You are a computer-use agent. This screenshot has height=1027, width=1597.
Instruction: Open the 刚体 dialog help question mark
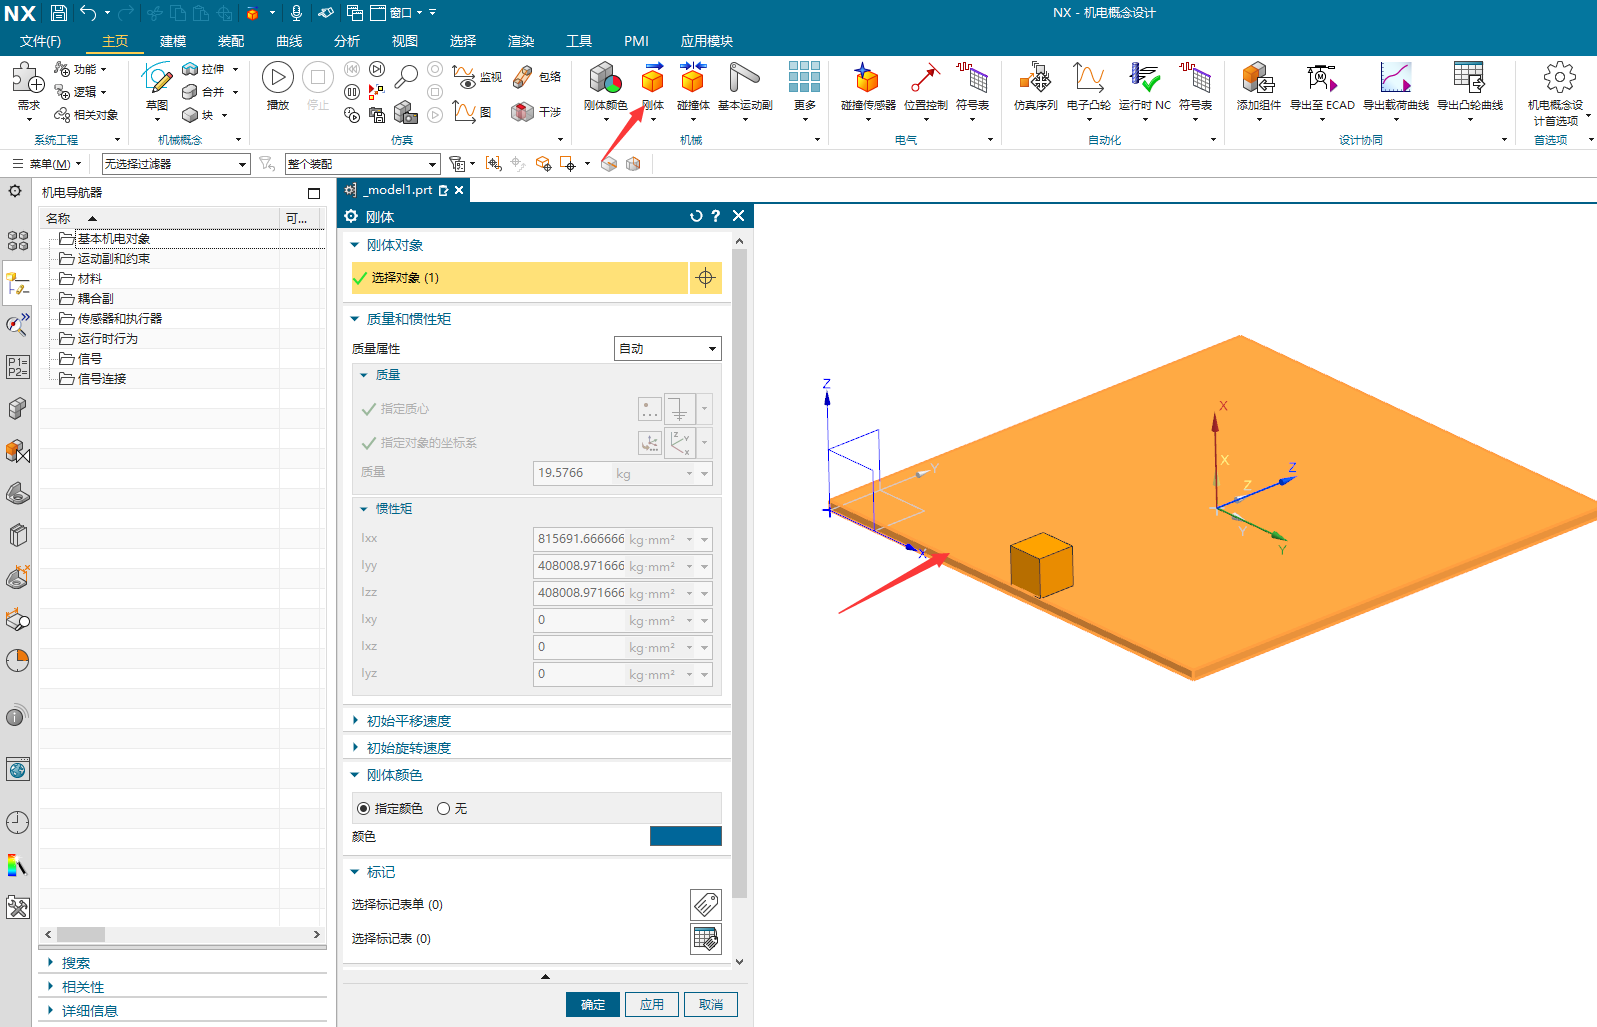716,216
